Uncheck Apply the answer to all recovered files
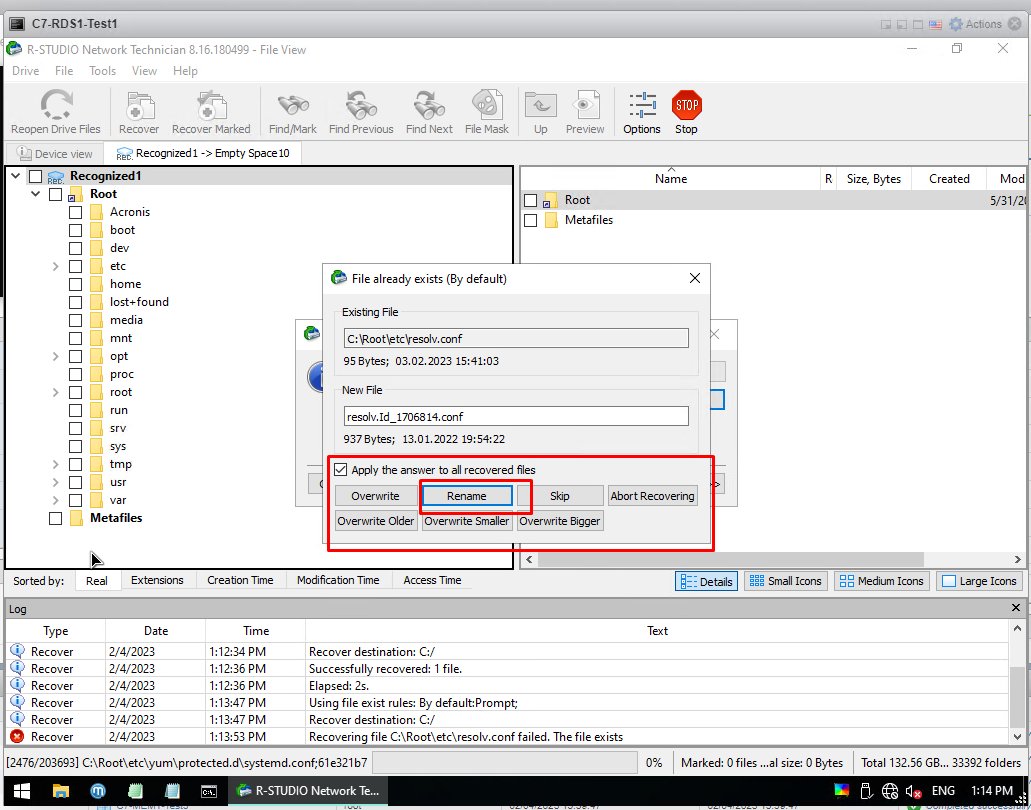The width and height of the screenshot is (1031, 810). click(x=341, y=470)
